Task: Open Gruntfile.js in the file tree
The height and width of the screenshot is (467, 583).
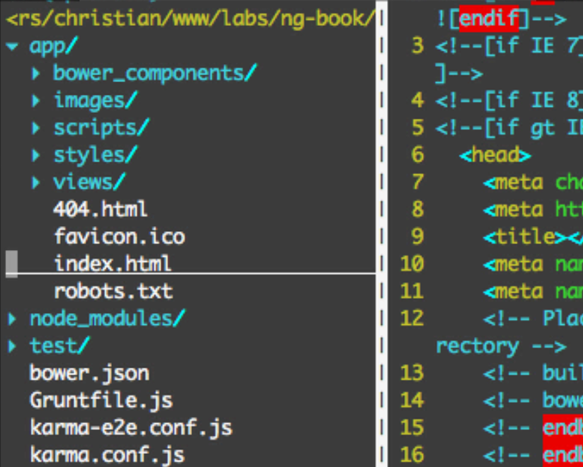Action: [x=102, y=400]
